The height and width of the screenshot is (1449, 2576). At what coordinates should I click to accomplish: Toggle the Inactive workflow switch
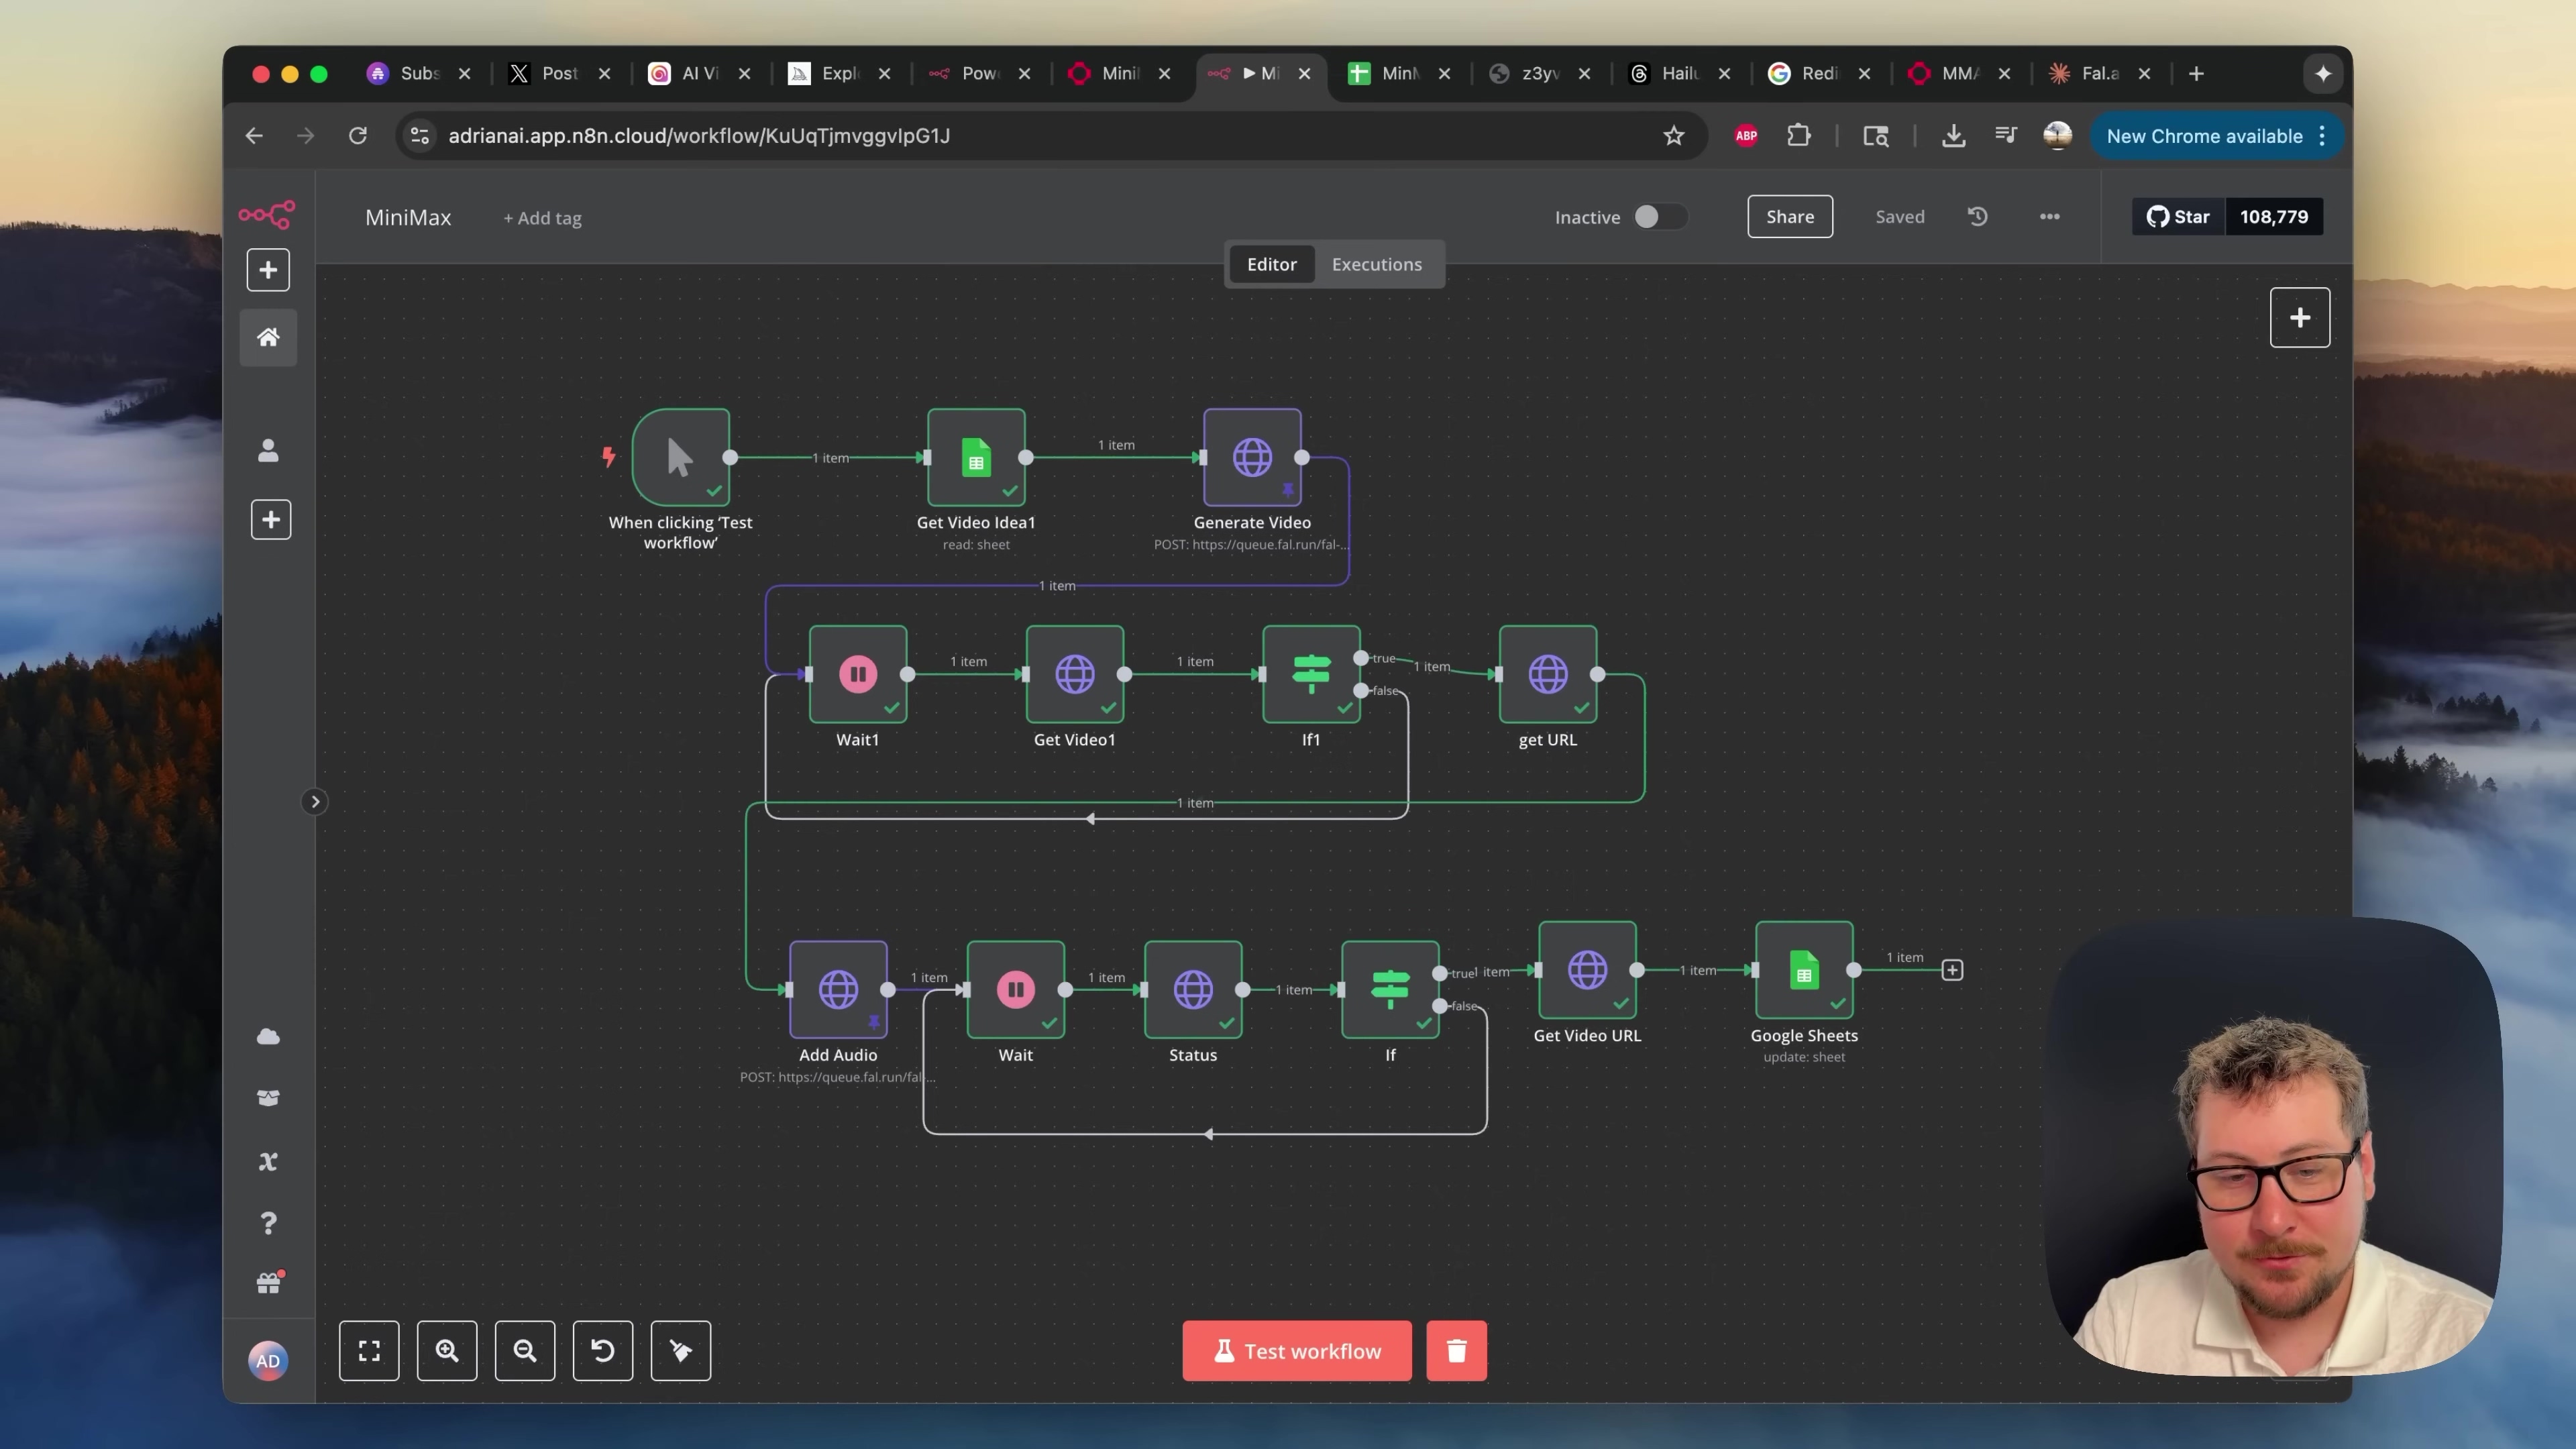click(x=1660, y=217)
